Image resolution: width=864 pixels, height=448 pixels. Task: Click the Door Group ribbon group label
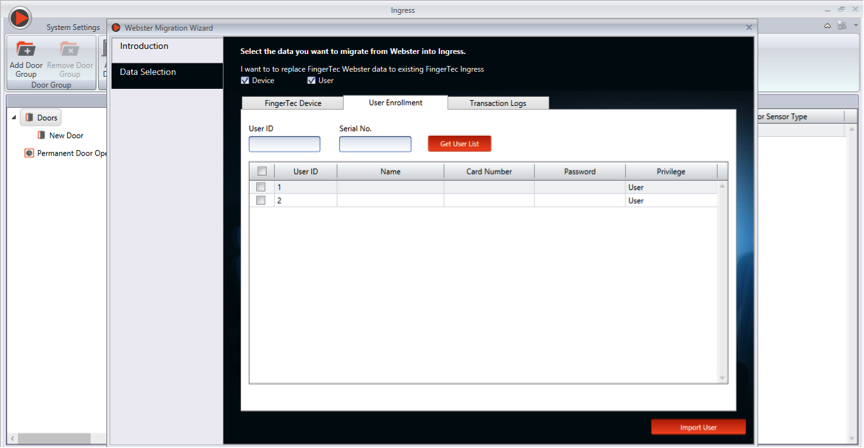[x=51, y=85]
